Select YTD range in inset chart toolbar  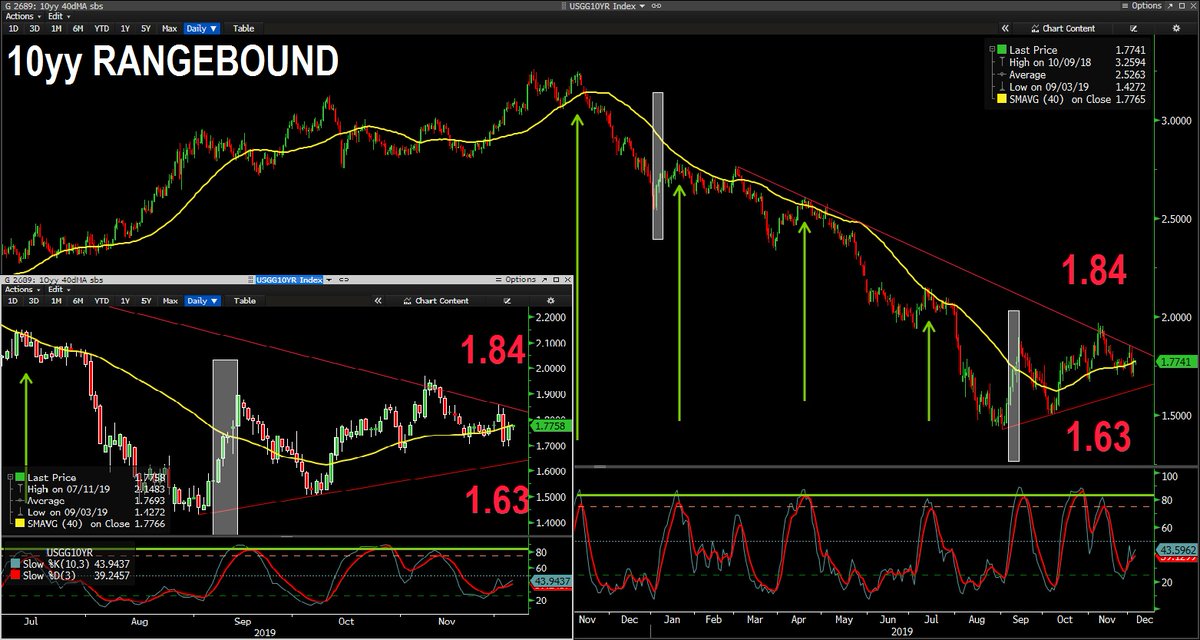(102, 301)
